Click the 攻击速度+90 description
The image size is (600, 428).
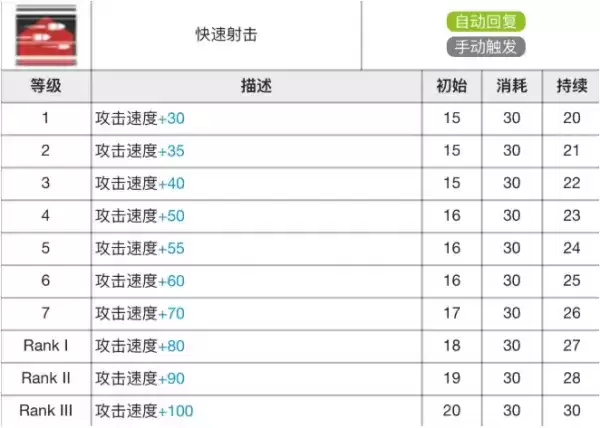[140, 378]
